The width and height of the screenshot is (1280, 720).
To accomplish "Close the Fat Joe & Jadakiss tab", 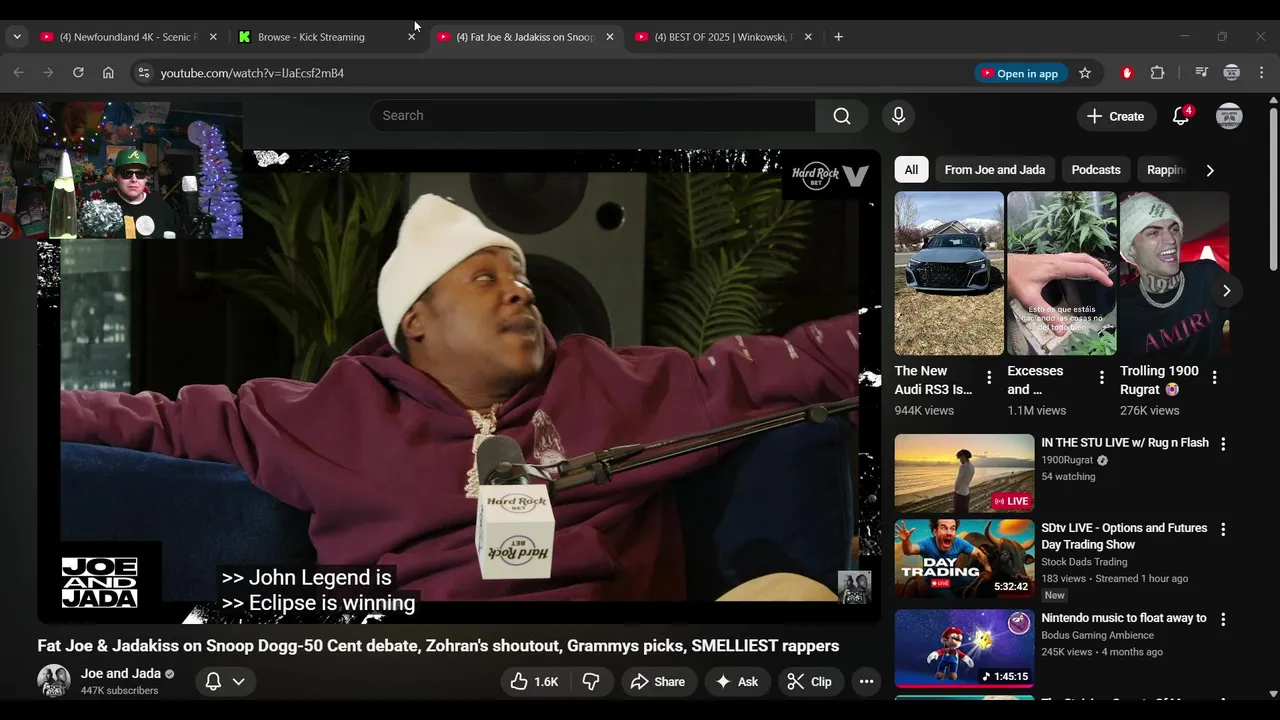I will 610,37.
